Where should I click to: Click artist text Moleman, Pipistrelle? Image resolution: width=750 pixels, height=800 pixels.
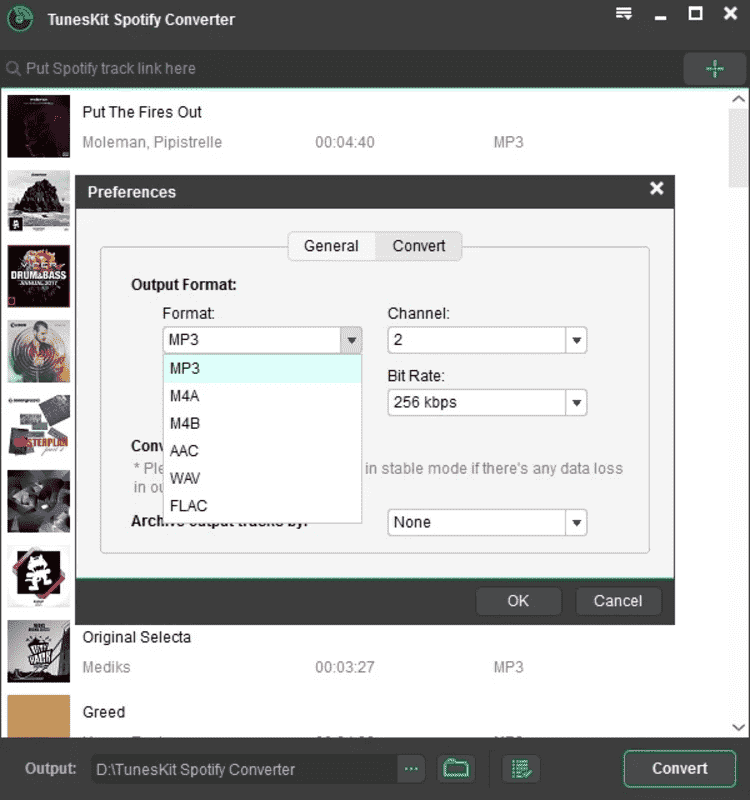coord(152,142)
